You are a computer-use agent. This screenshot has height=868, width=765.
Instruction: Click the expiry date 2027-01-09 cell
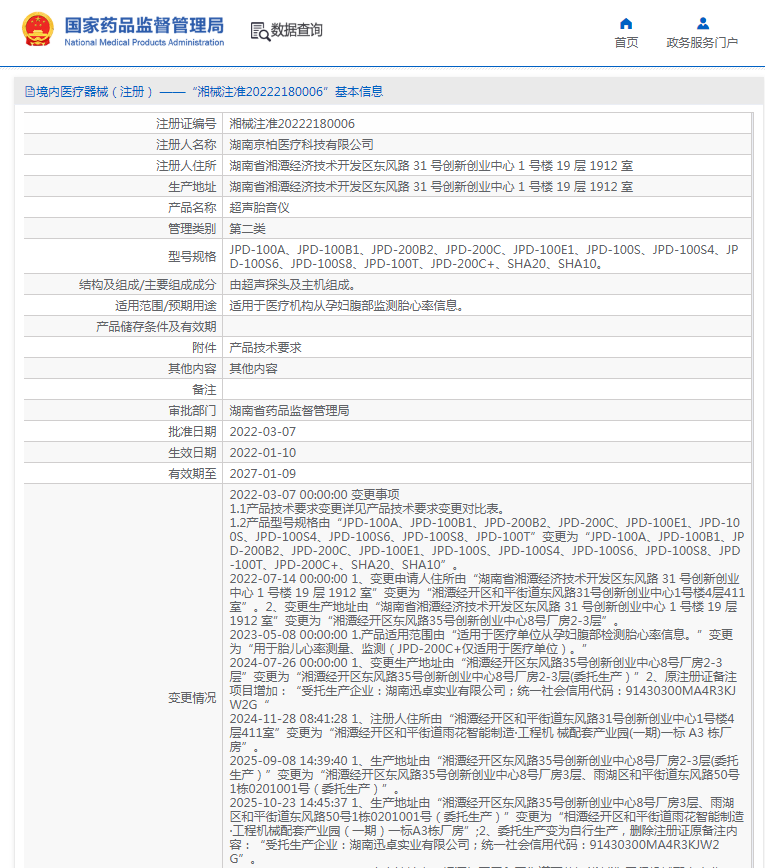pos(263,474)
